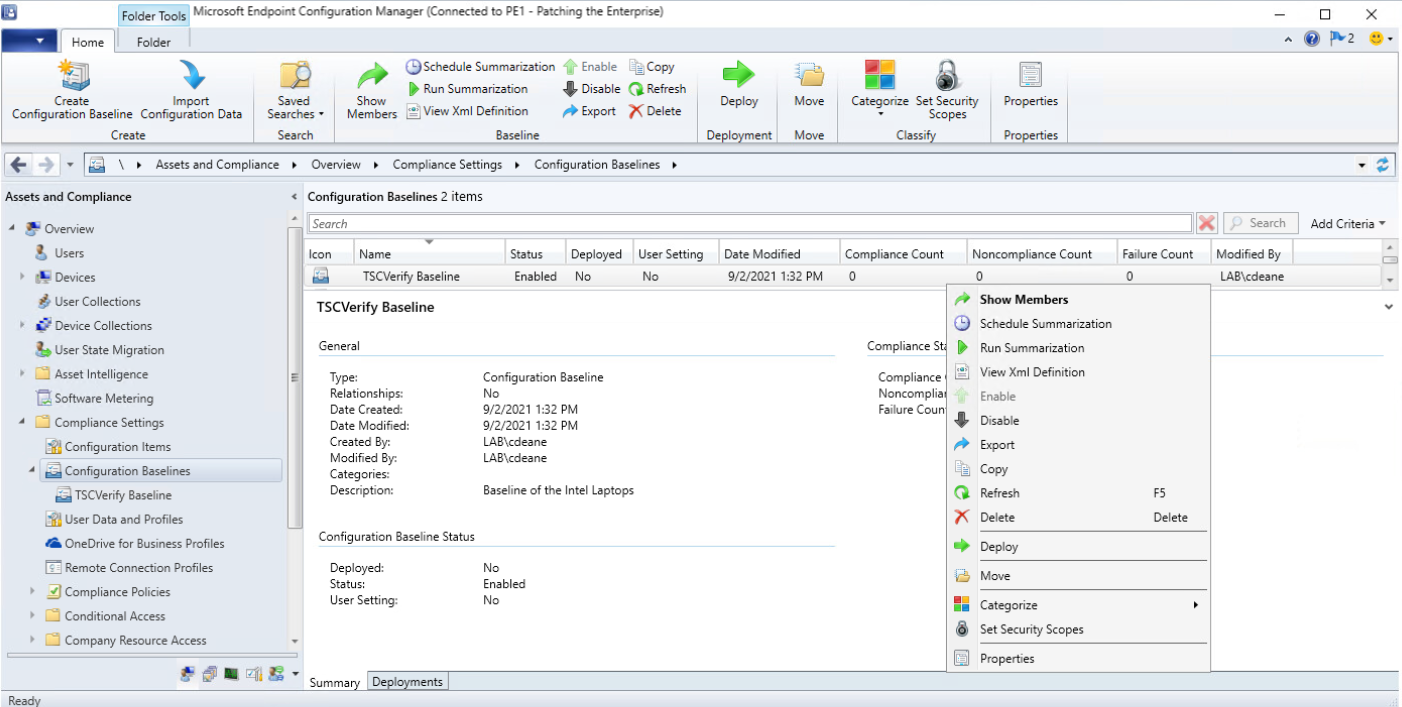Choose Export from the context menu
Screen dimensions: 1402x707
click(1078, 445)
